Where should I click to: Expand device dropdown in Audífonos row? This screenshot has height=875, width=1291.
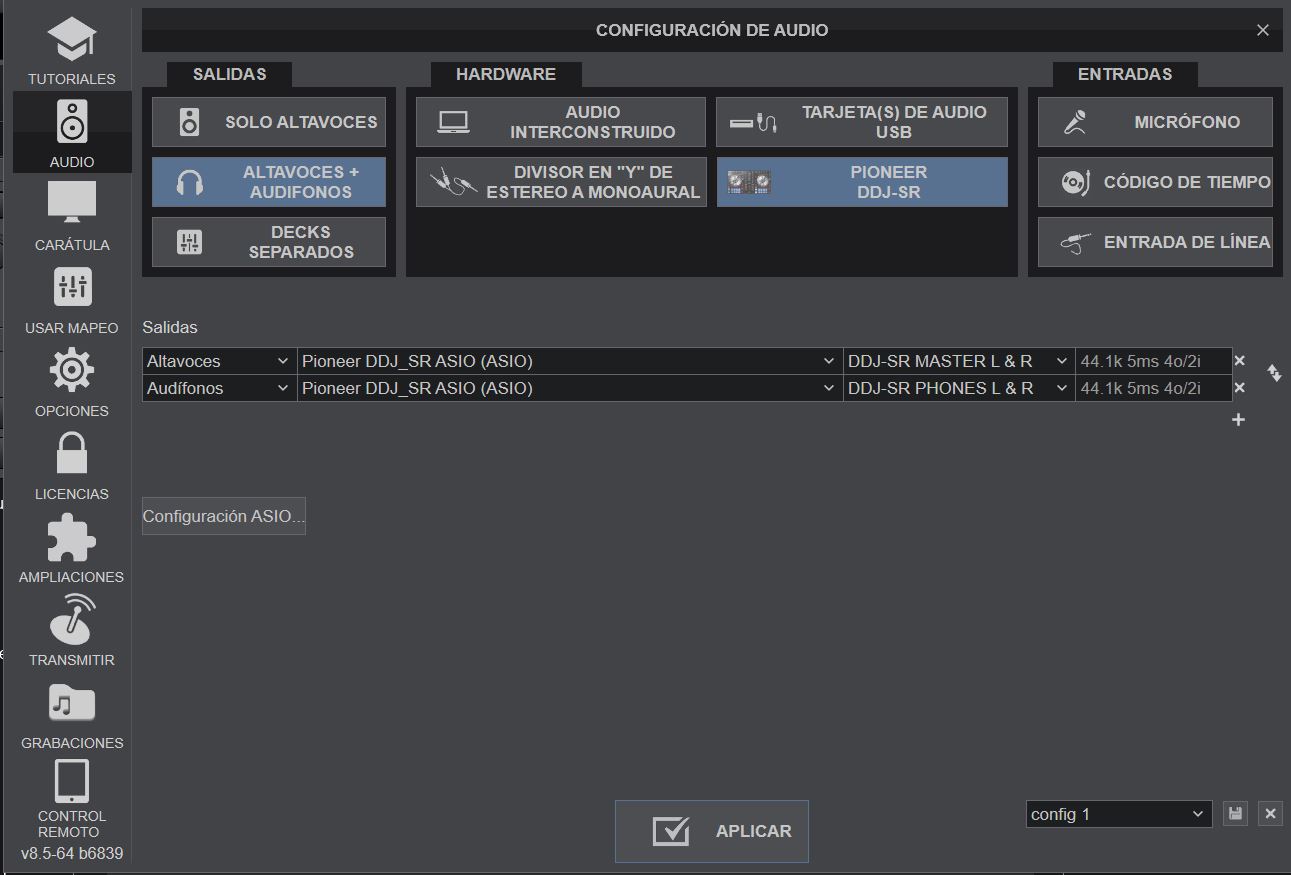tap(570, 388)
